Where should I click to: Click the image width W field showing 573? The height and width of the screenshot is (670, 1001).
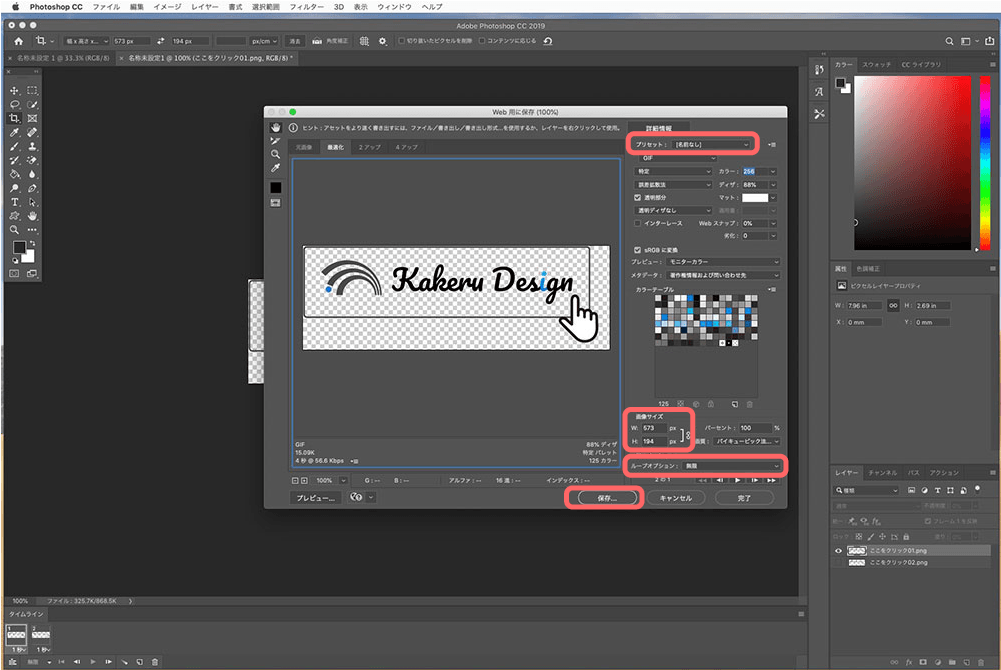coord(653,428)
